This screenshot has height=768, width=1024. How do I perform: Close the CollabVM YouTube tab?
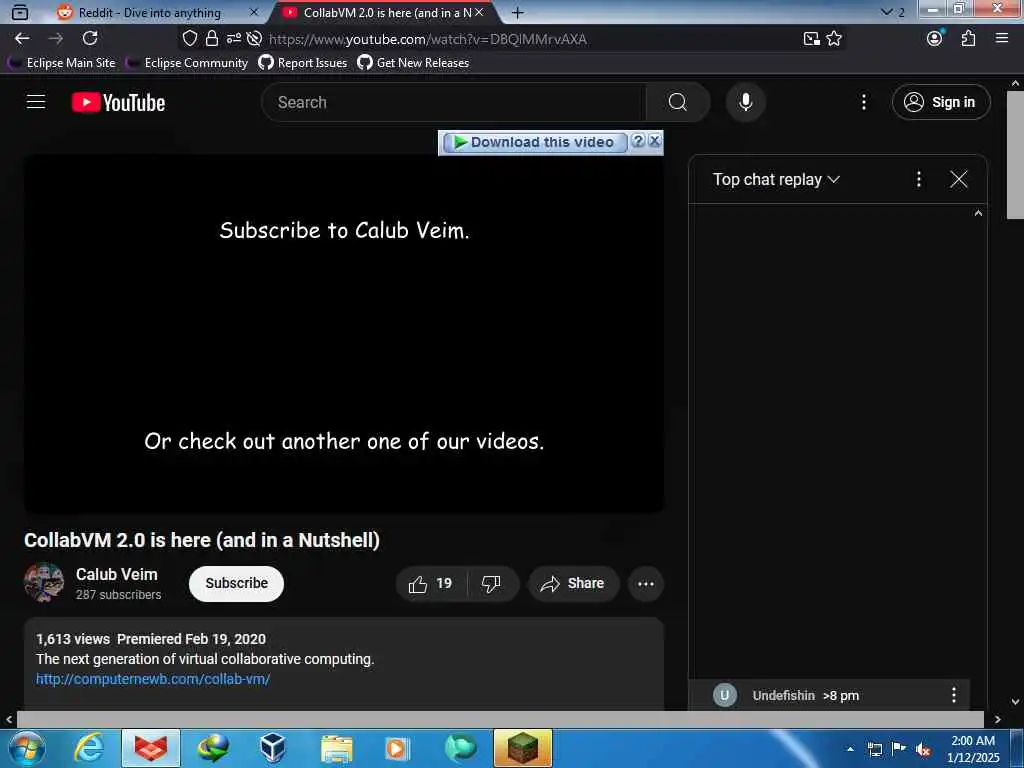tap(479, 12)
